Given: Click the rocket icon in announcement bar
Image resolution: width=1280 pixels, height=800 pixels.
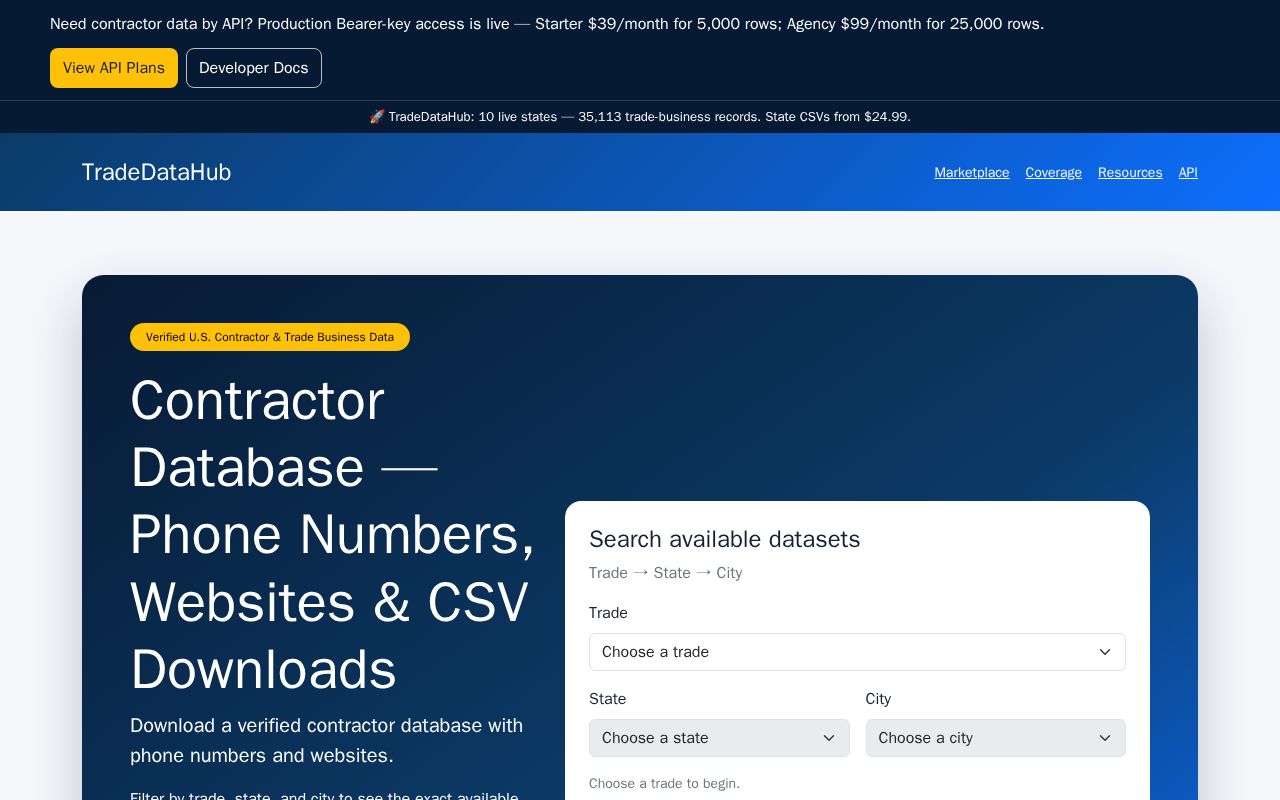Looking at the screenshot, I should pyautogui.click(x=377, y=117).
